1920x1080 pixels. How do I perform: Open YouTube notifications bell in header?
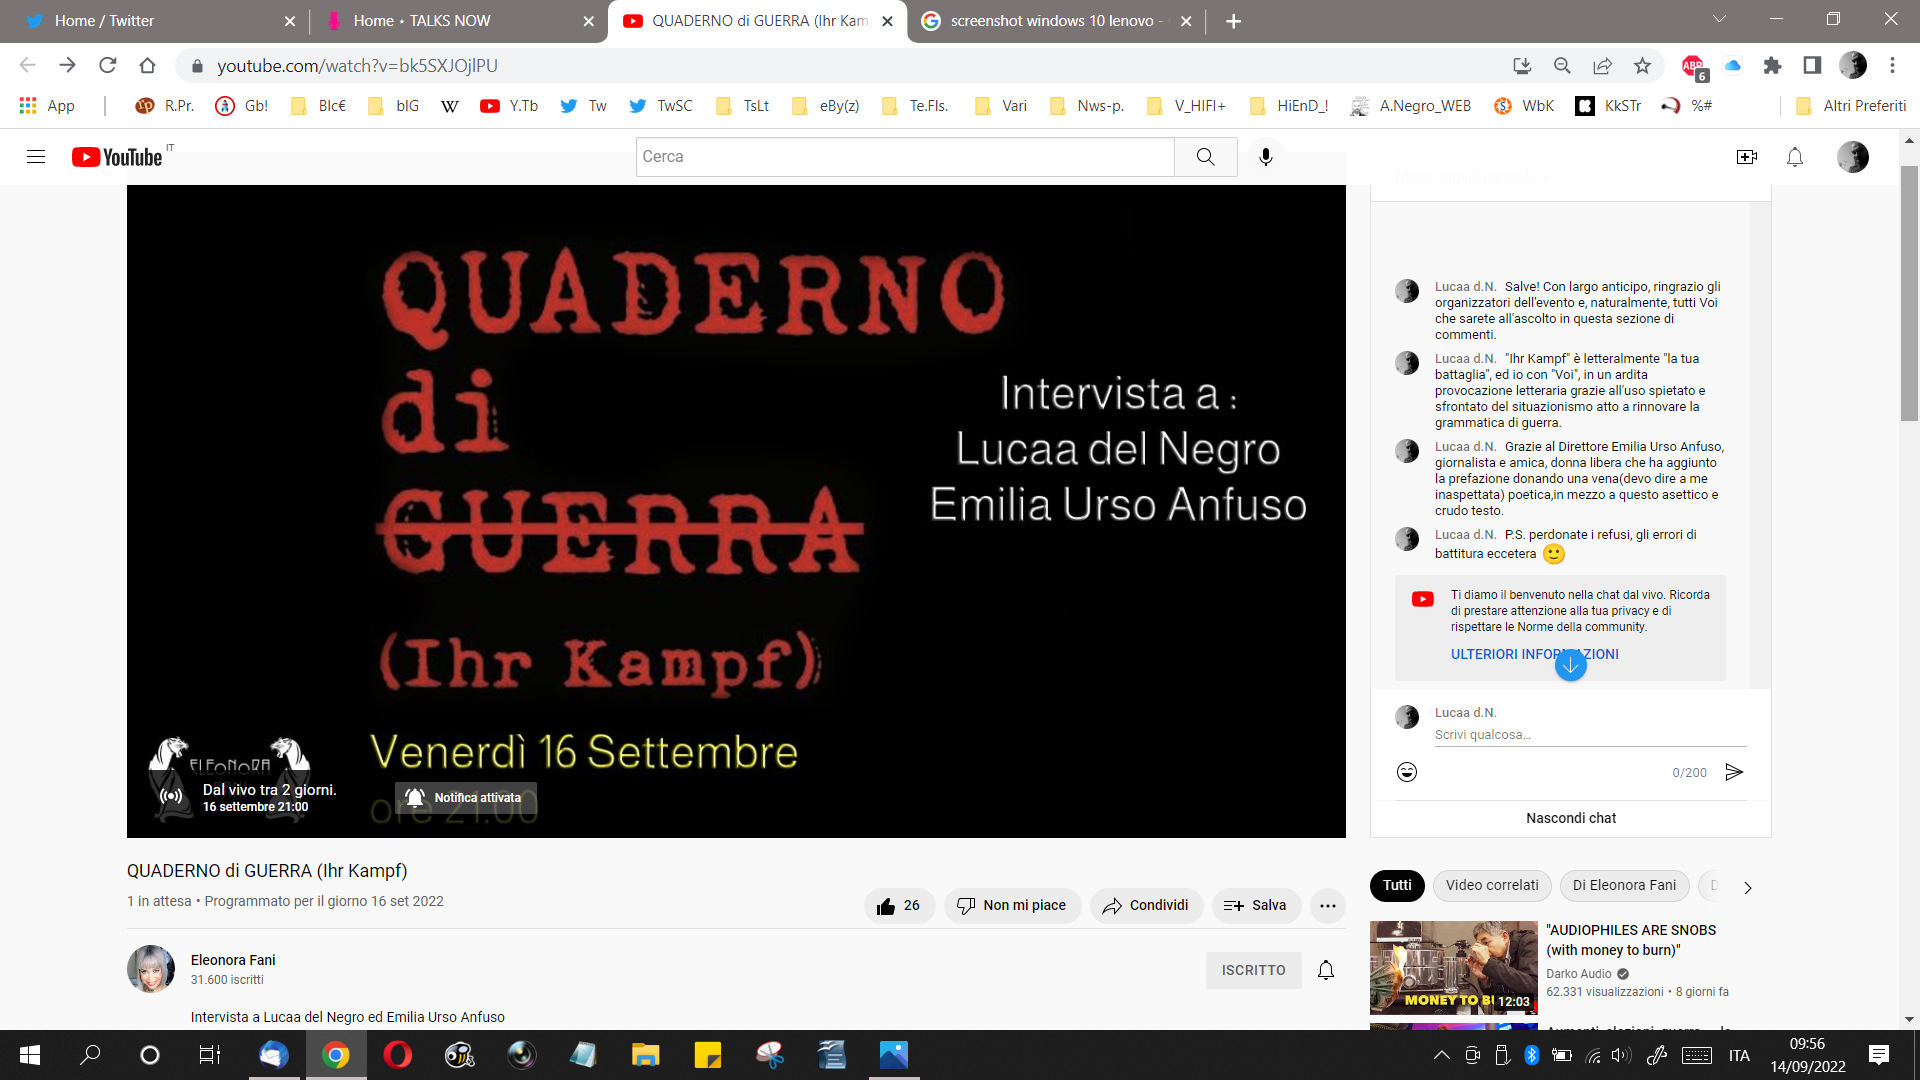[x=1795, y=157]
